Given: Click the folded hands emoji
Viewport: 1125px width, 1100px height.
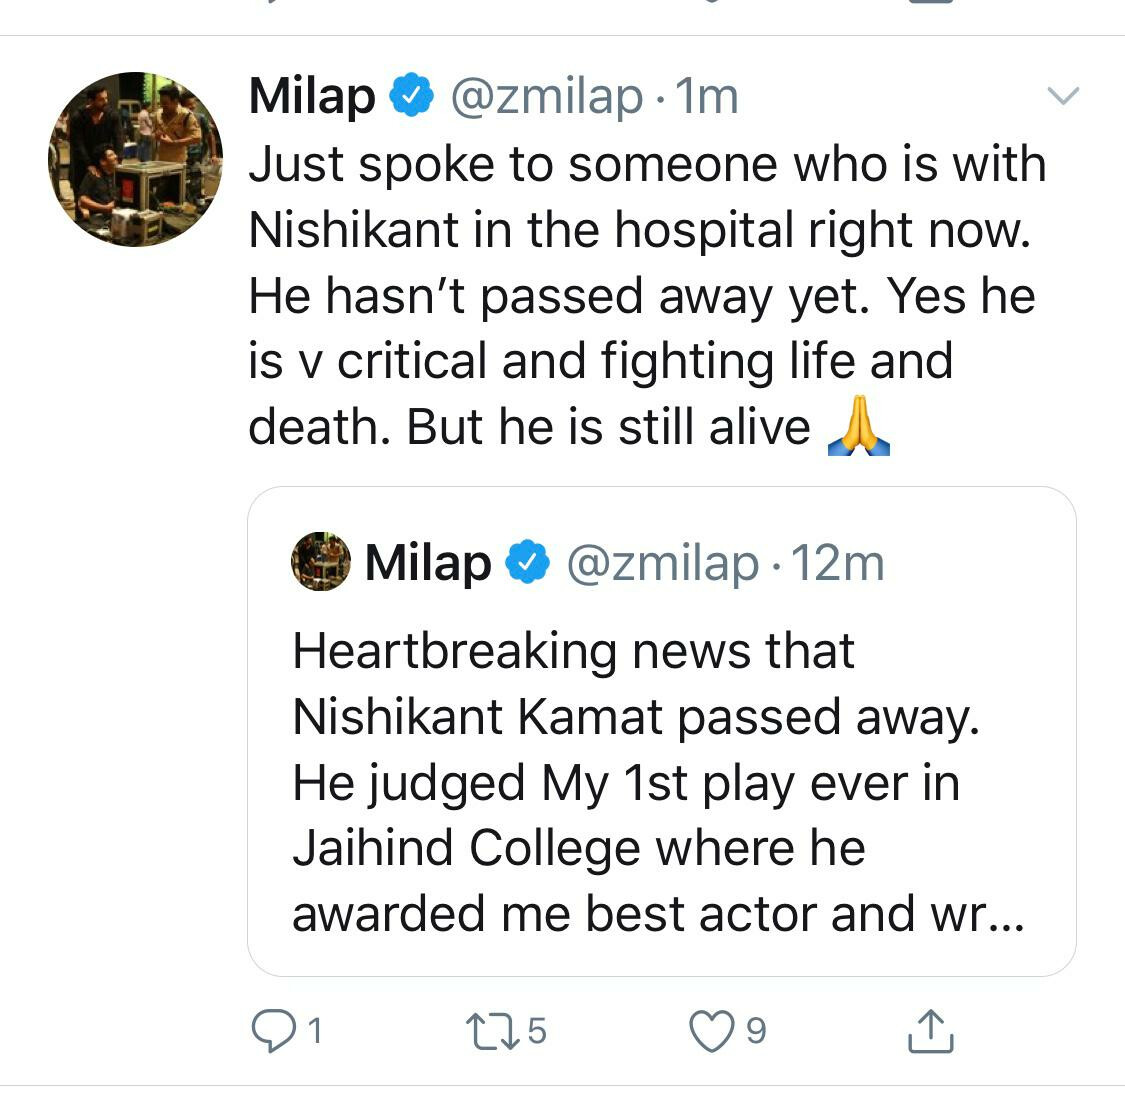Looking at the screenshot, I should (x=859, y=428).
